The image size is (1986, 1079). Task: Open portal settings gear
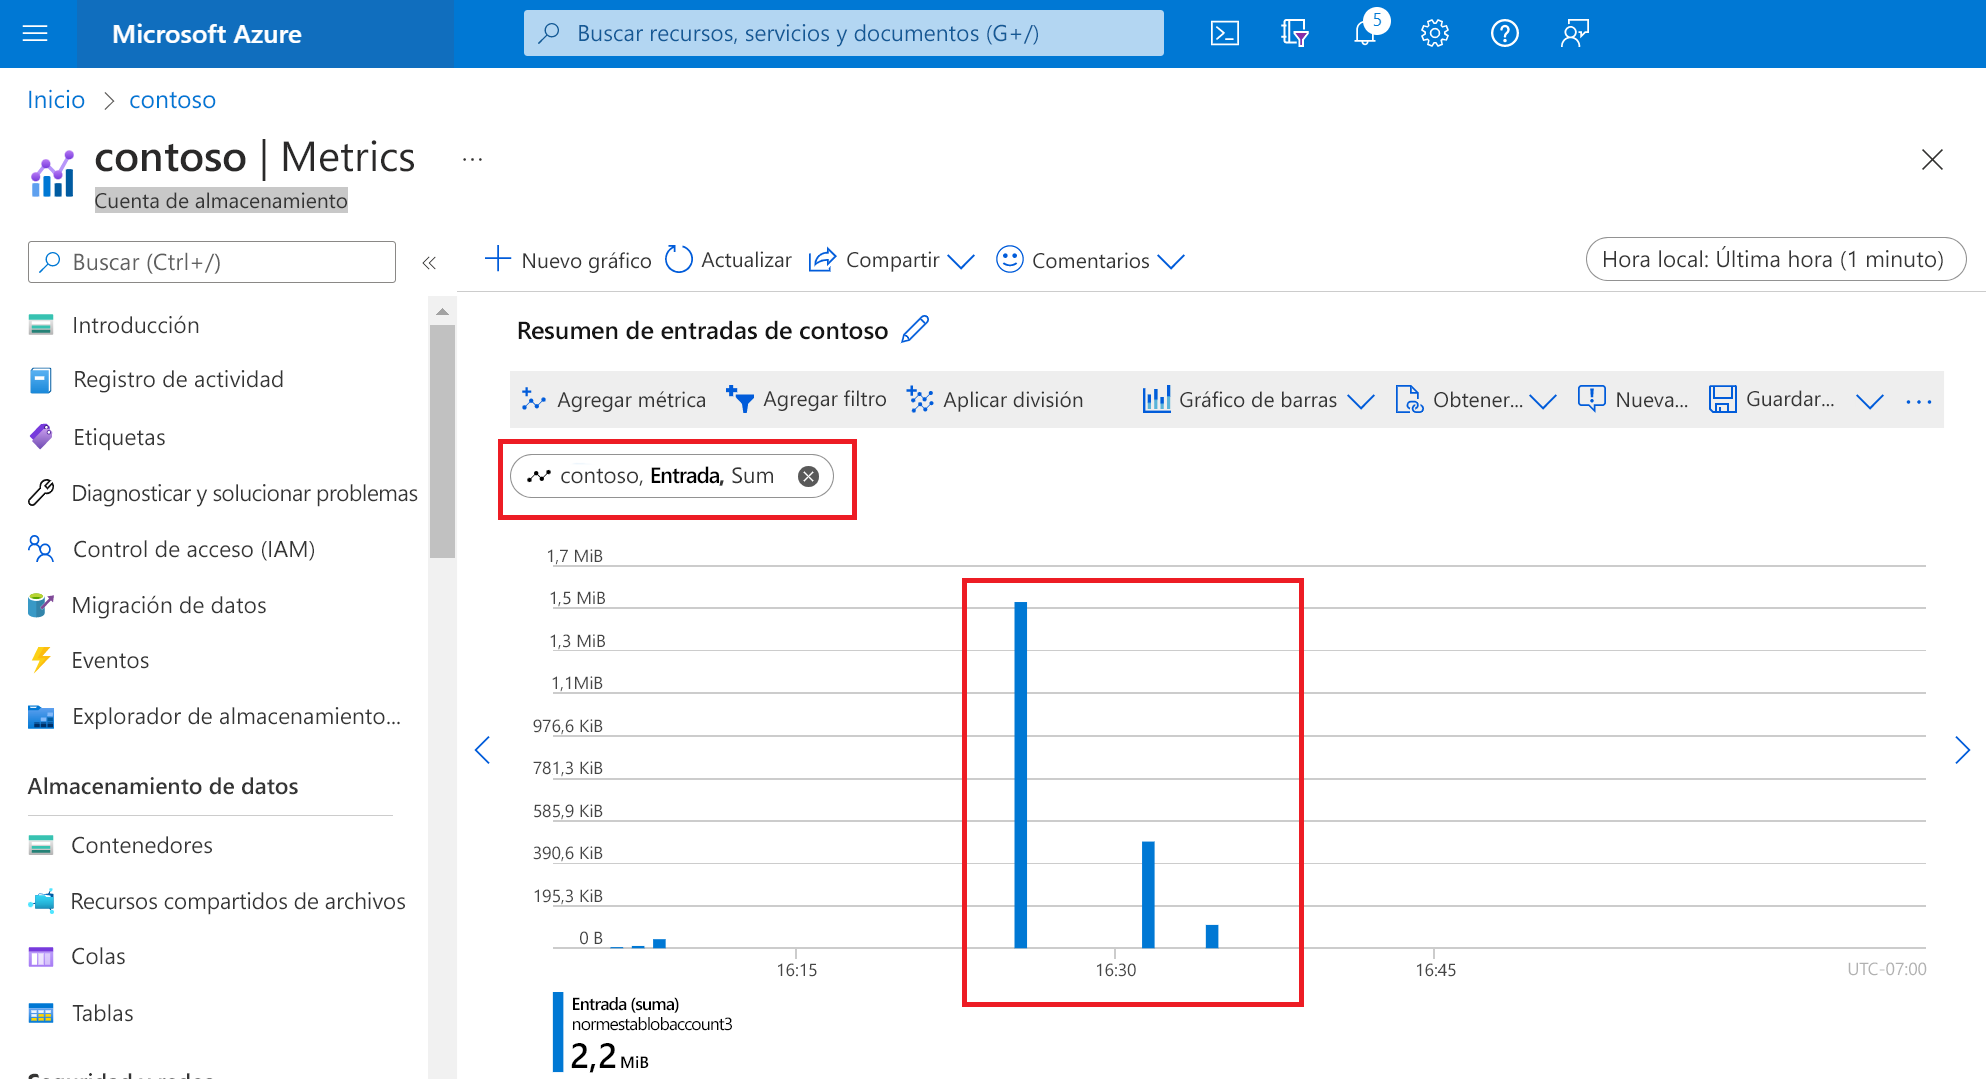[1435, 34]
